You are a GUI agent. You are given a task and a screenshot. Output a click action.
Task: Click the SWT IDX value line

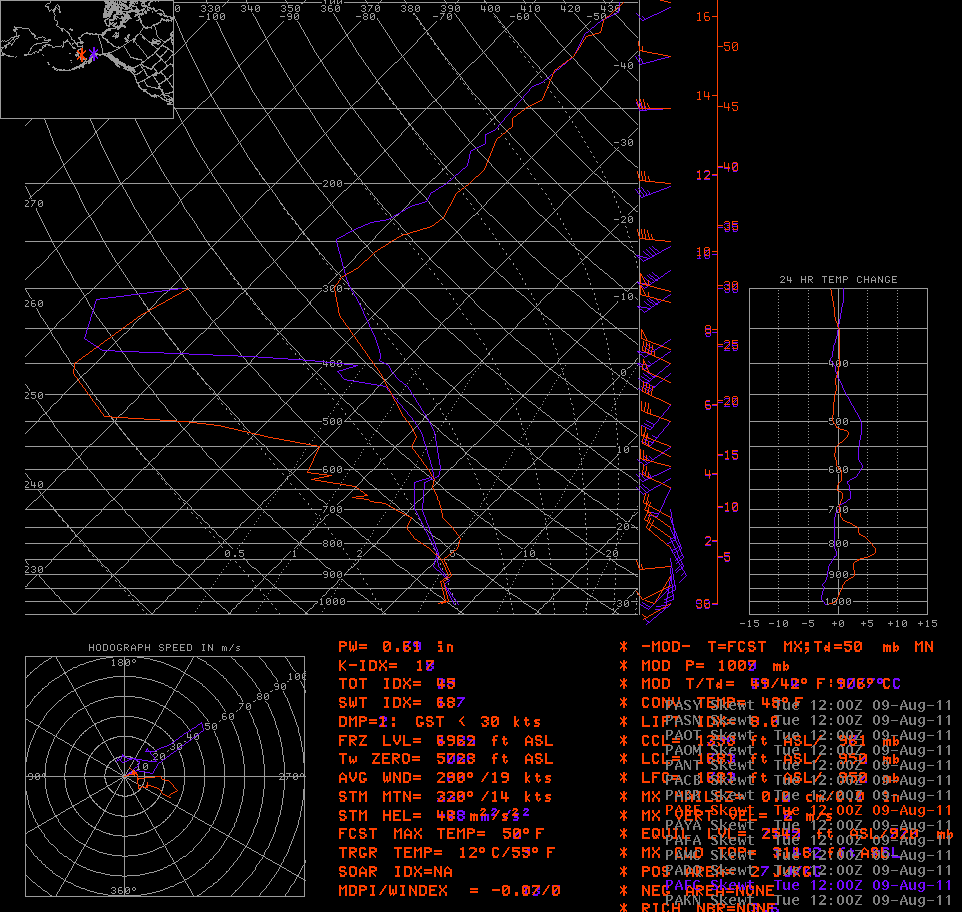coord(402,703)
